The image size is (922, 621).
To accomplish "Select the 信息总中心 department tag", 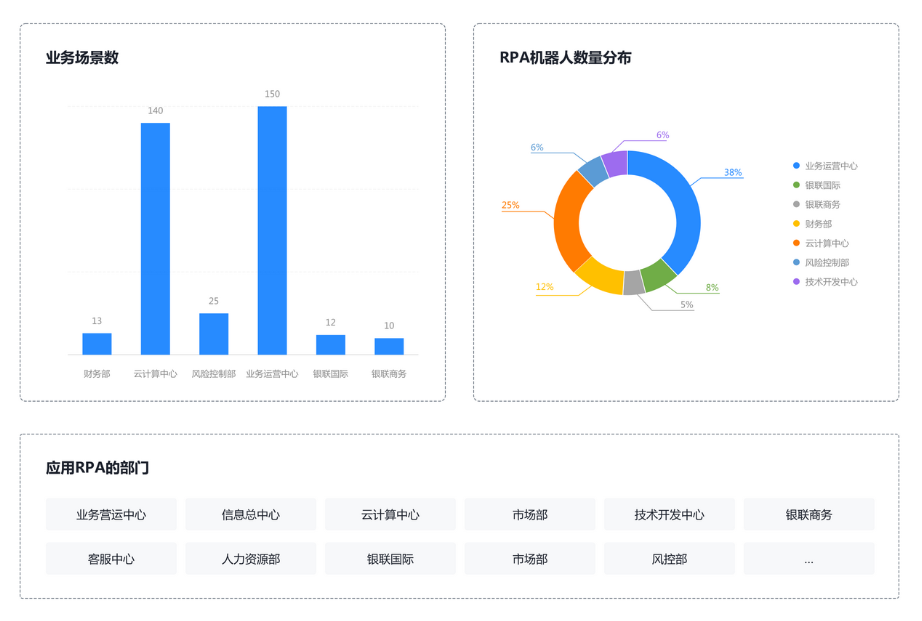I will pyautogui.click(x=251, y=515).
